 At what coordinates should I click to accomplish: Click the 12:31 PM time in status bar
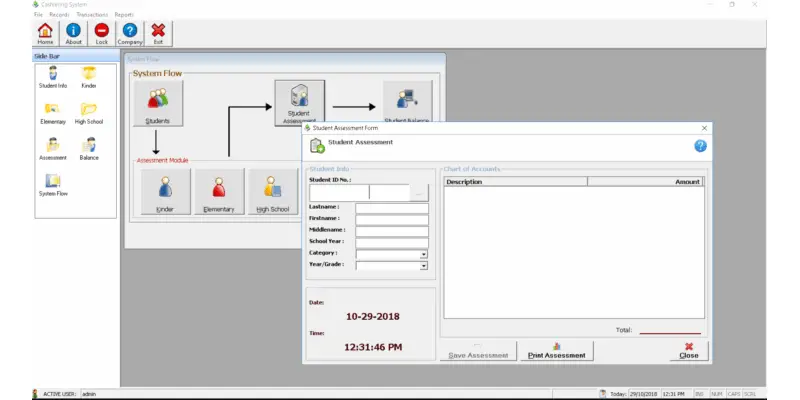(674, 394)
